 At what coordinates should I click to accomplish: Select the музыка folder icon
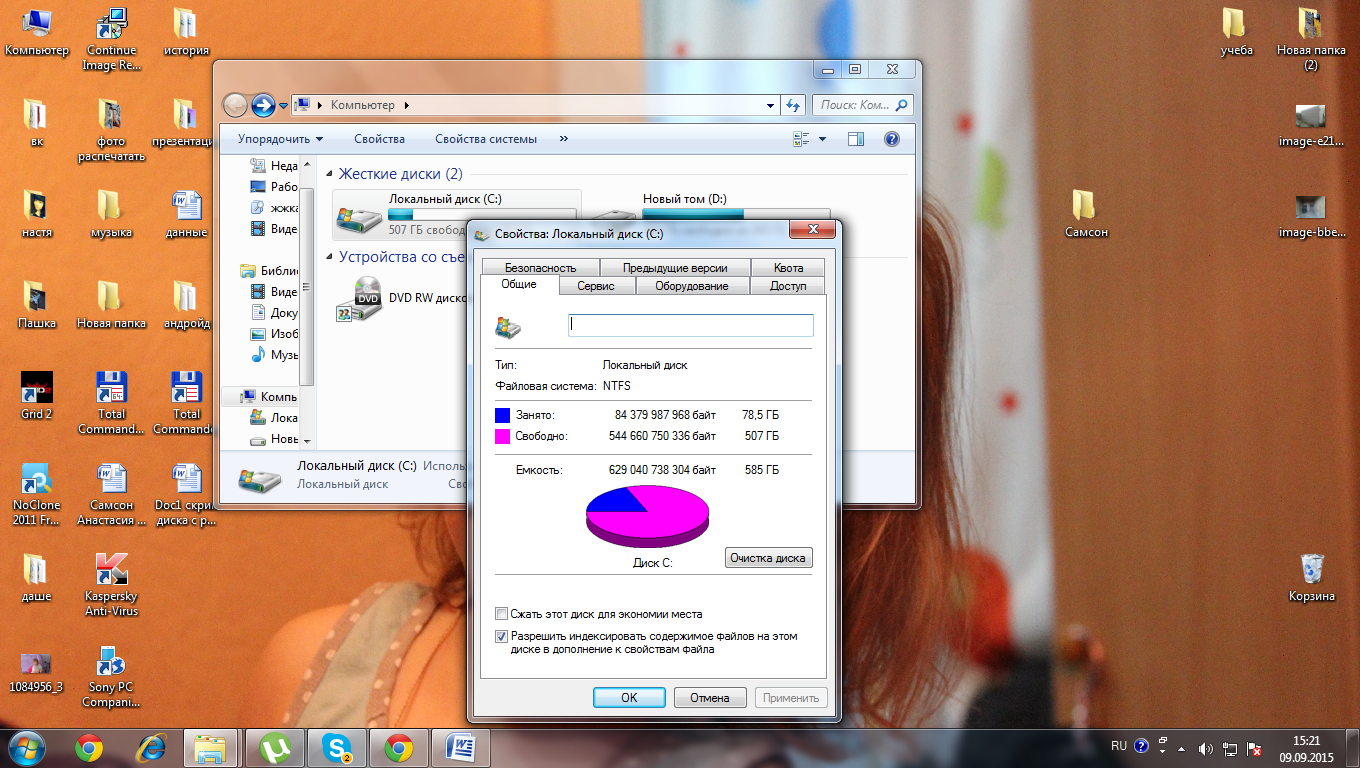pos(112,214)
